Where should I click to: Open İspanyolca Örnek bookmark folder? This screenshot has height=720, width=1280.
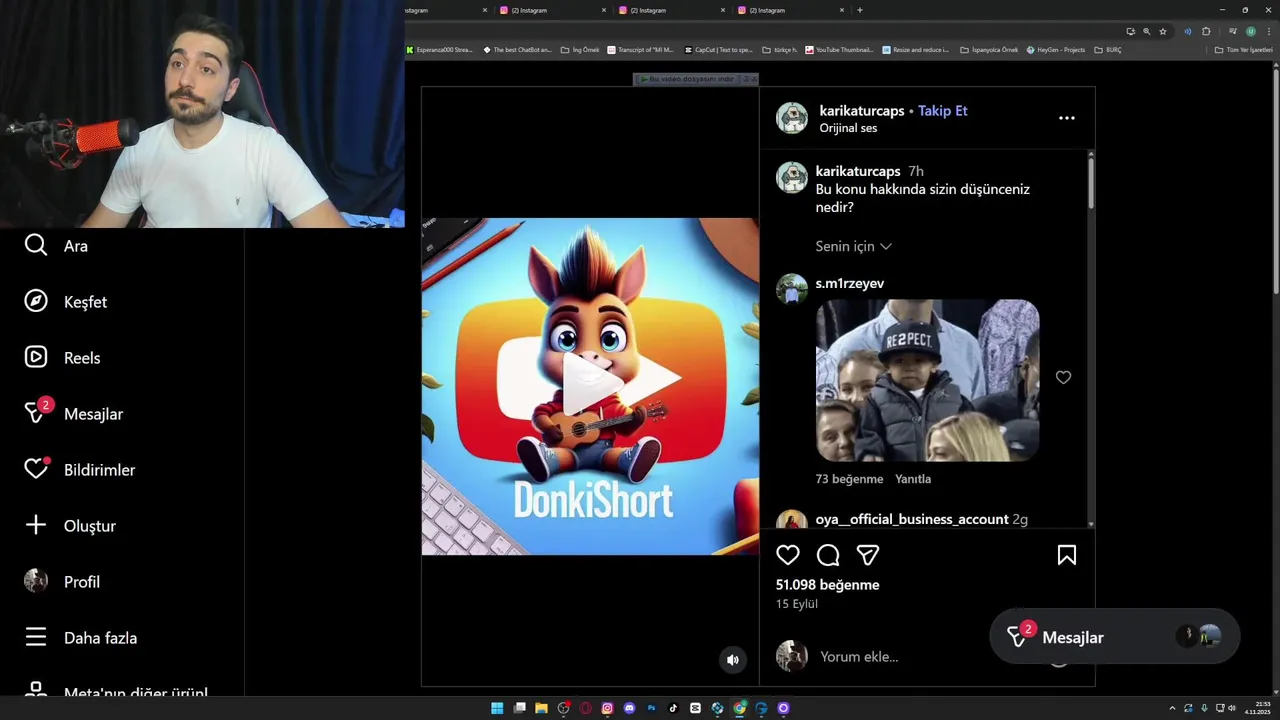989,50
